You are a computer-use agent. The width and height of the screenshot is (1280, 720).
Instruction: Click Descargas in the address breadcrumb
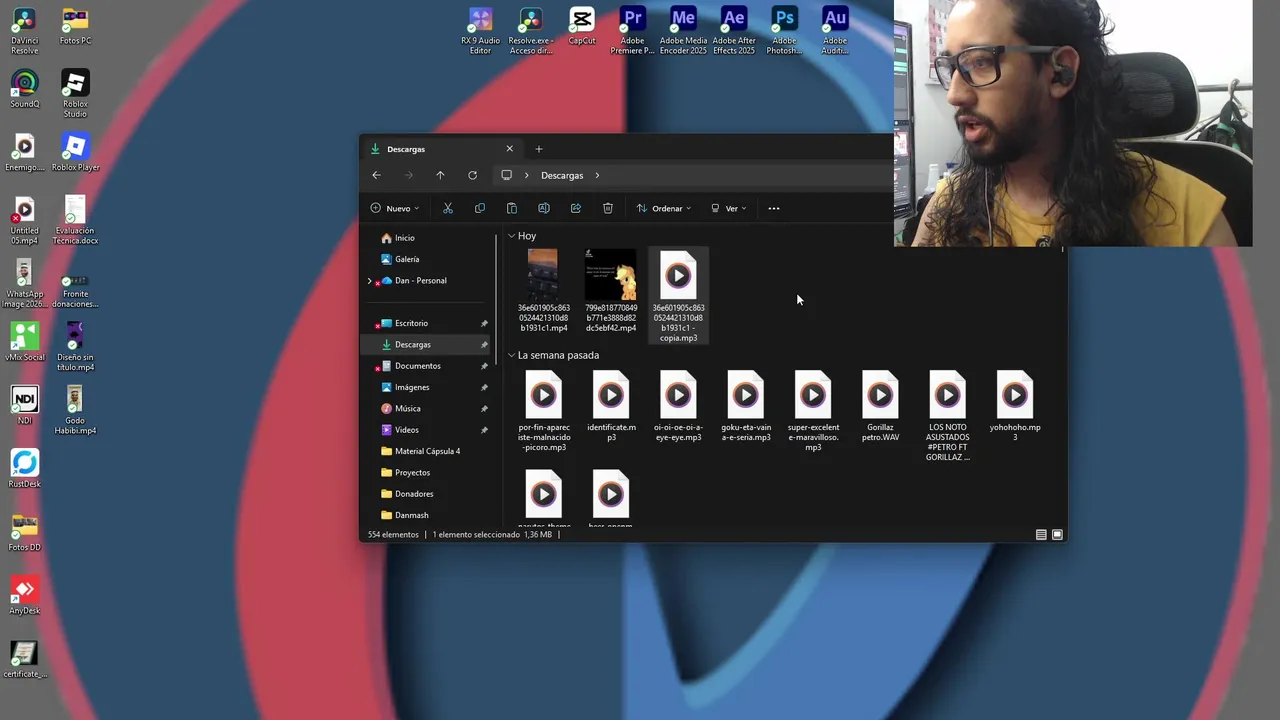point(562,175)
